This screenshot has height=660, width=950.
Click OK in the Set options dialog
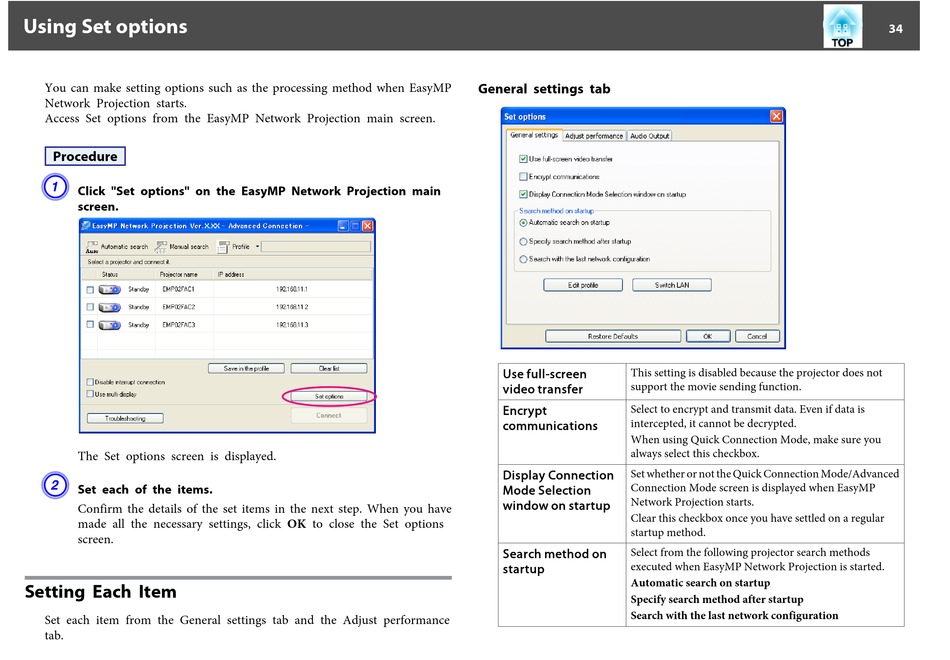pyautogui.click(x=708, y=336)
